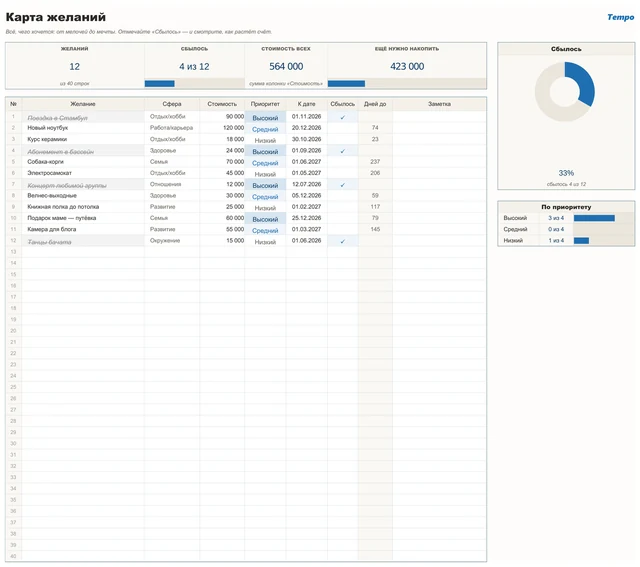Select the total cost value 564 000

[x=286, y=67]
